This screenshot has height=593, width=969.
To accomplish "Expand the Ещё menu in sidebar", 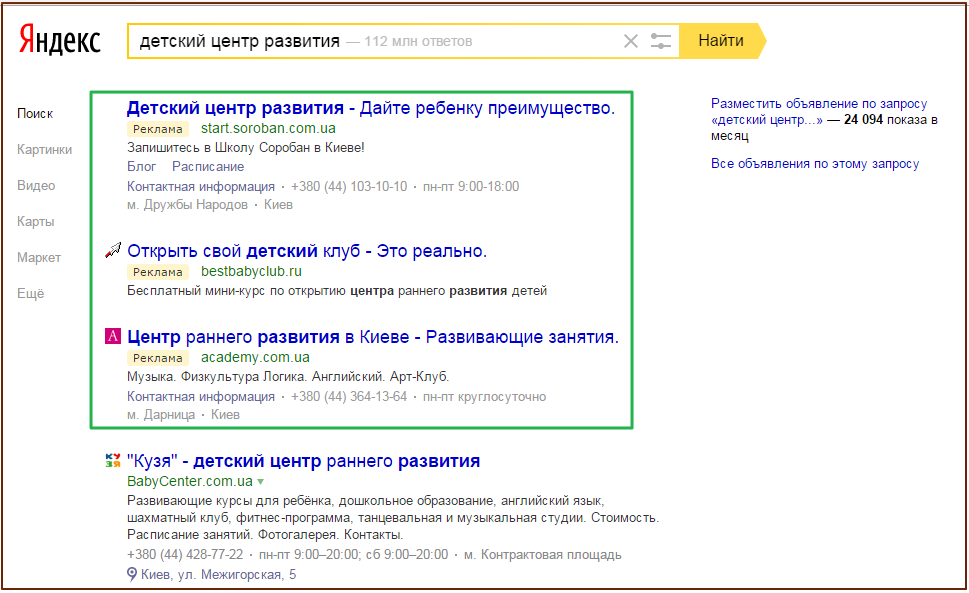I will tap(30, 293).
